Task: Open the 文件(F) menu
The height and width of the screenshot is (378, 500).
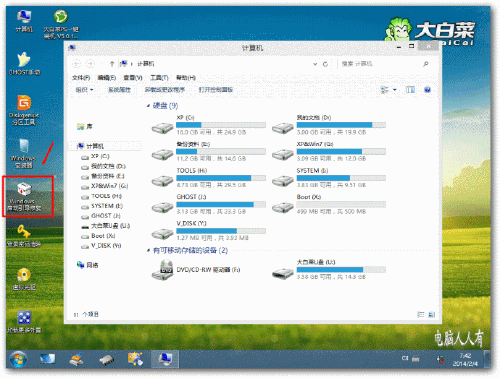Action: 81,78
